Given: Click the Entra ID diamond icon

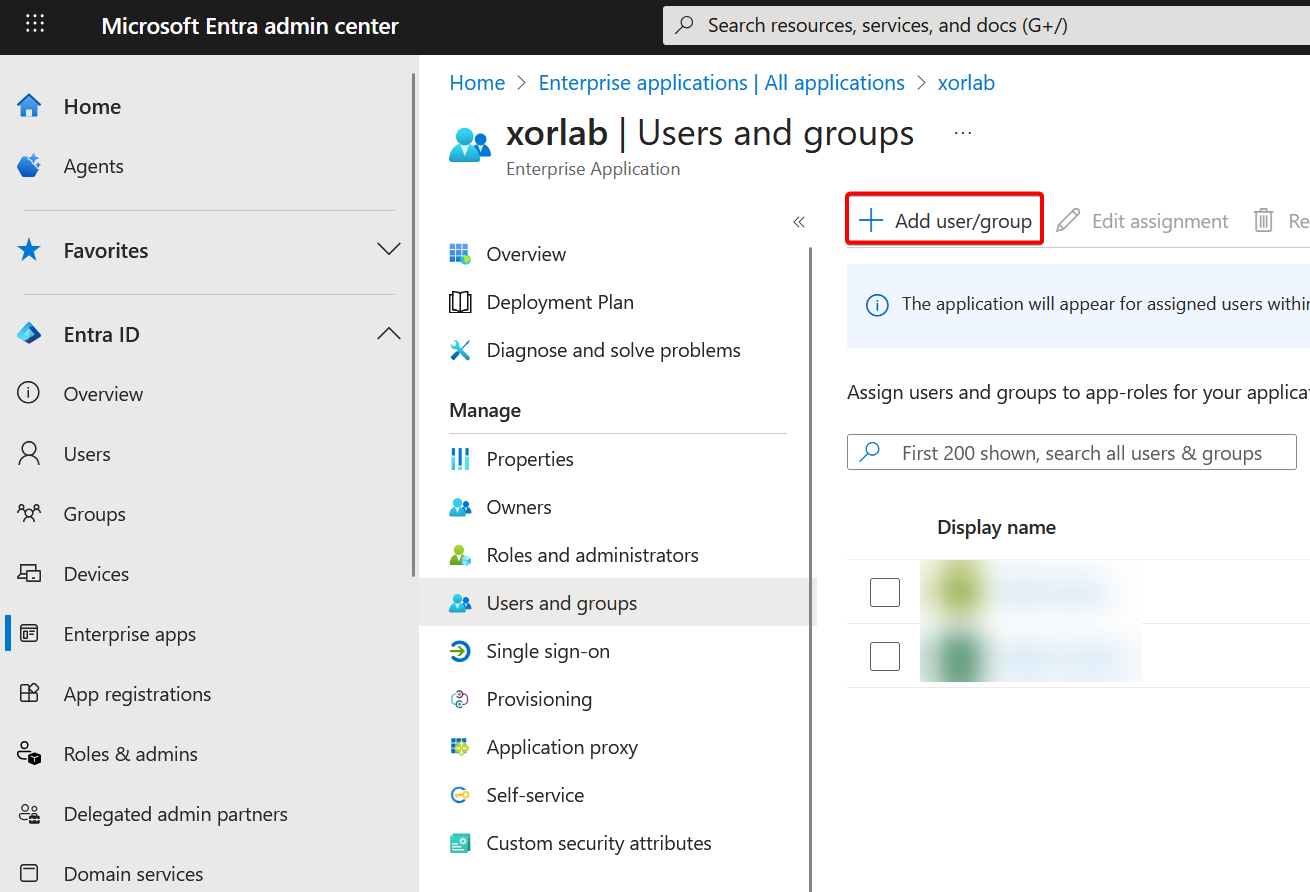Looking at the screenshot, I should (x=29, y=334).
